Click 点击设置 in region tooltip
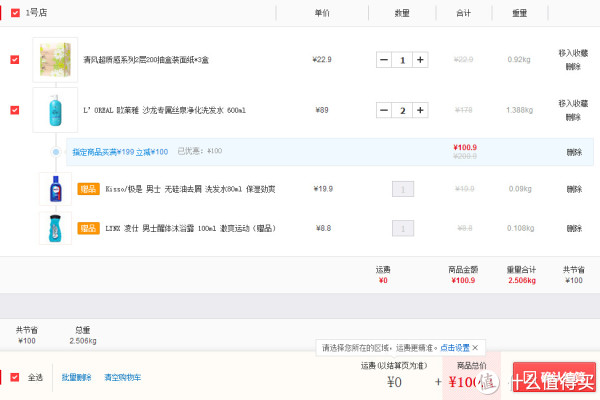Screen dimensions: 600x400 [455, 348]
